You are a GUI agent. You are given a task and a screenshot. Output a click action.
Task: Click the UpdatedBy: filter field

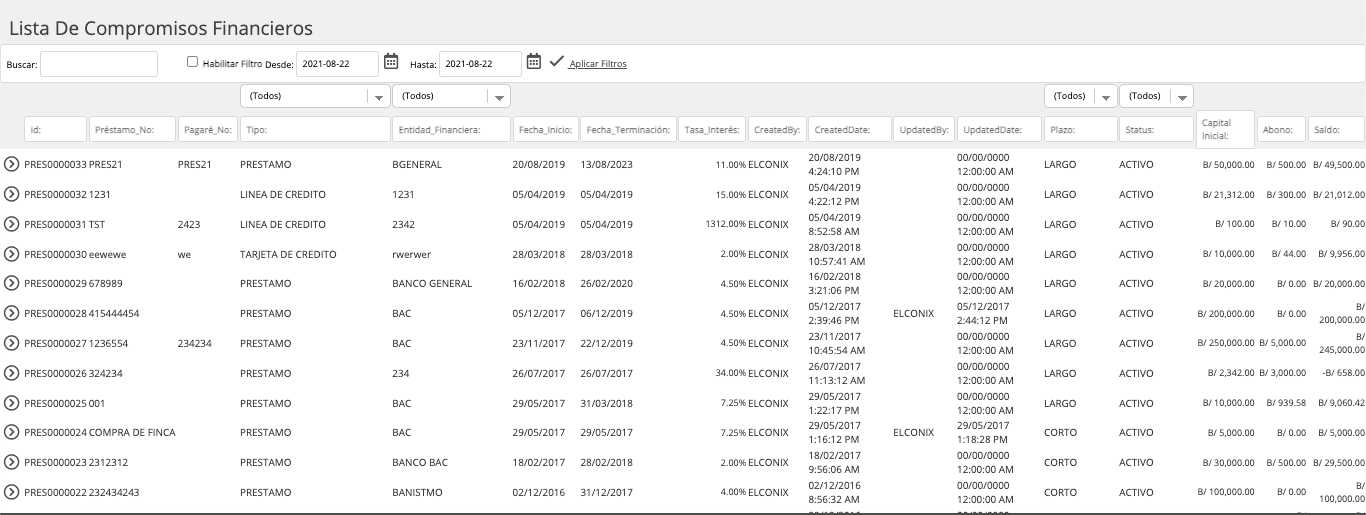pyautogui.click(x=923, y=129)
